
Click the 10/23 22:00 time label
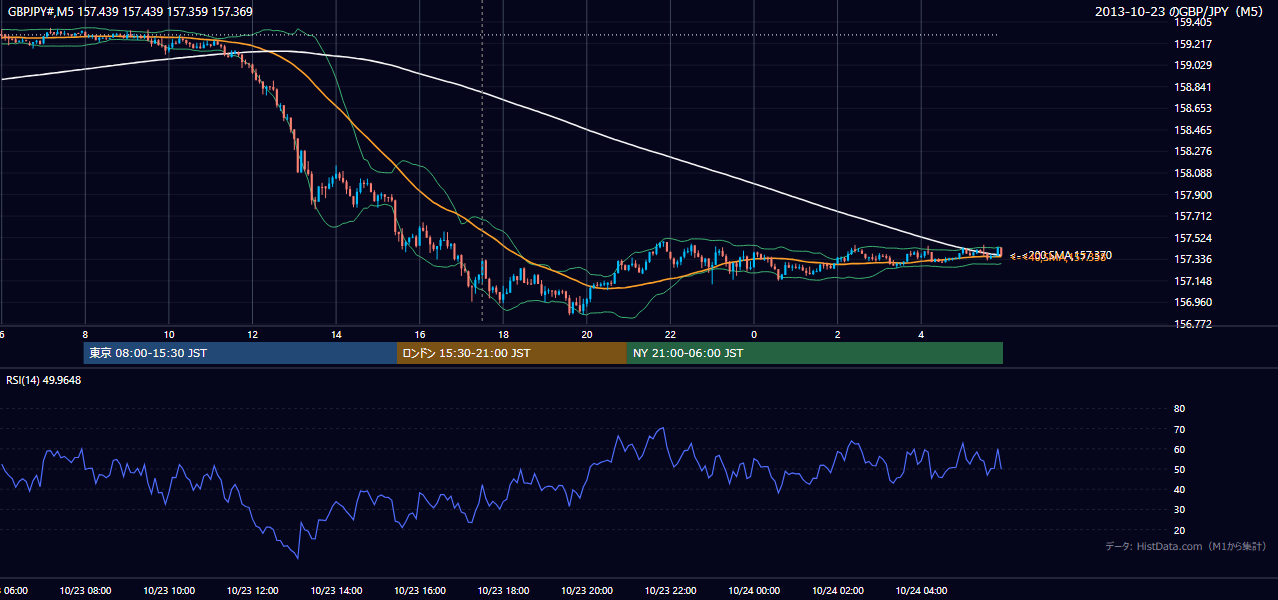pyautogui.click(x=671, y=591)
